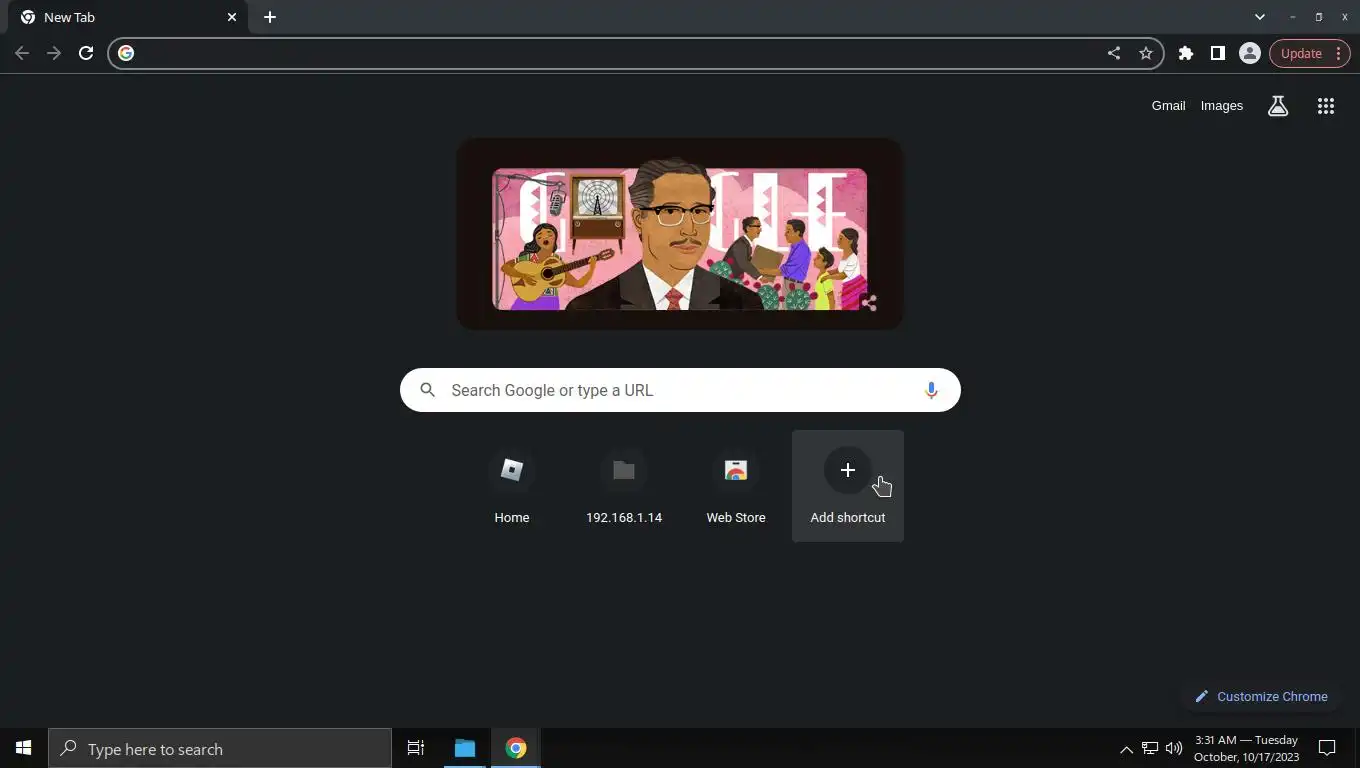The image size is (1360, 768).
Task: Click the Update button in the toolbar
Action: [x=1301, y=53]
